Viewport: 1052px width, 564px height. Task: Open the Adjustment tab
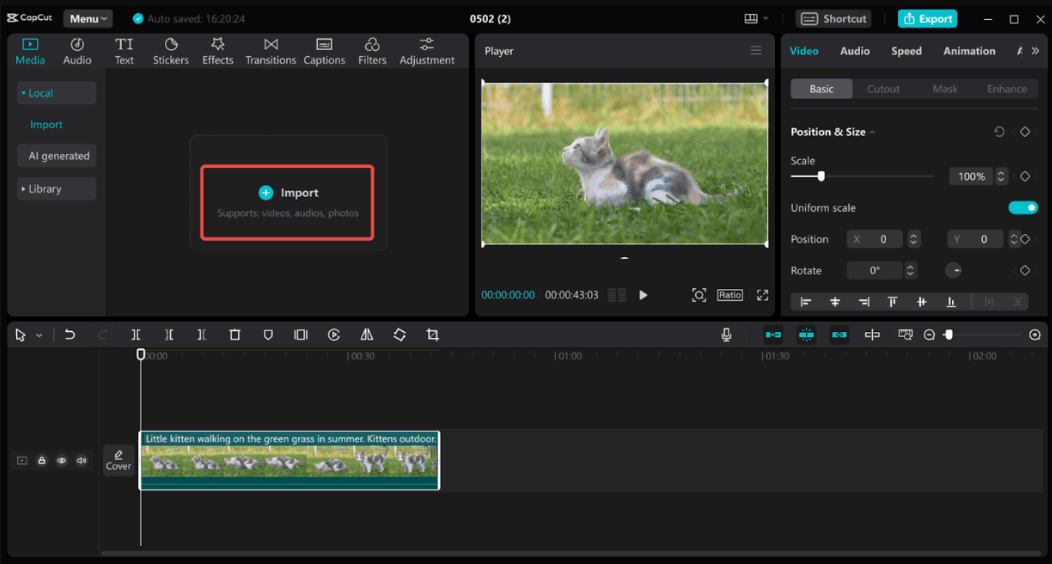(427, 52)
